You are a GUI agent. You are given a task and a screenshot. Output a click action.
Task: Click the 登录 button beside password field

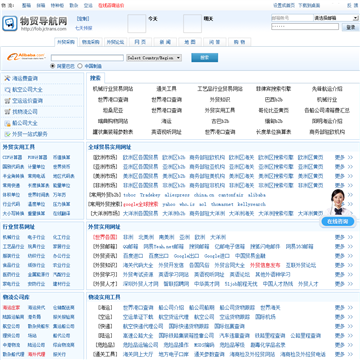click(351, 27)
